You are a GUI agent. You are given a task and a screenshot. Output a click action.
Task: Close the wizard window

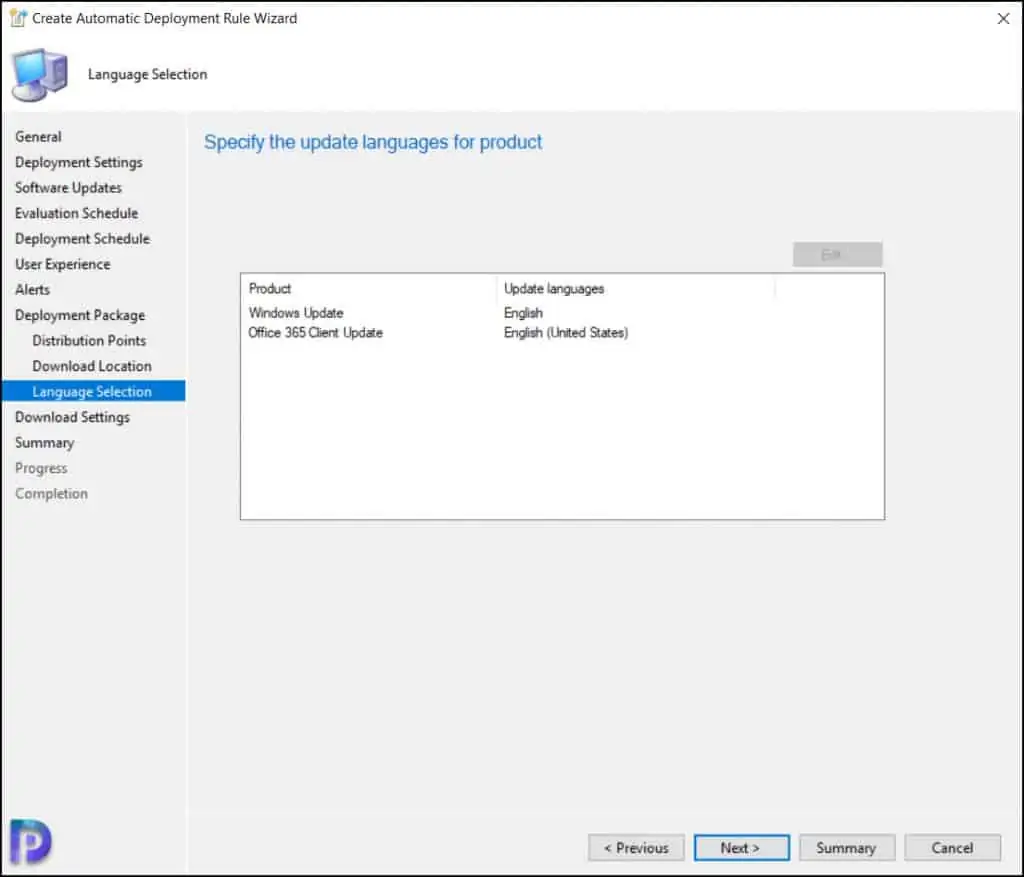click(x=1003, y=18)
